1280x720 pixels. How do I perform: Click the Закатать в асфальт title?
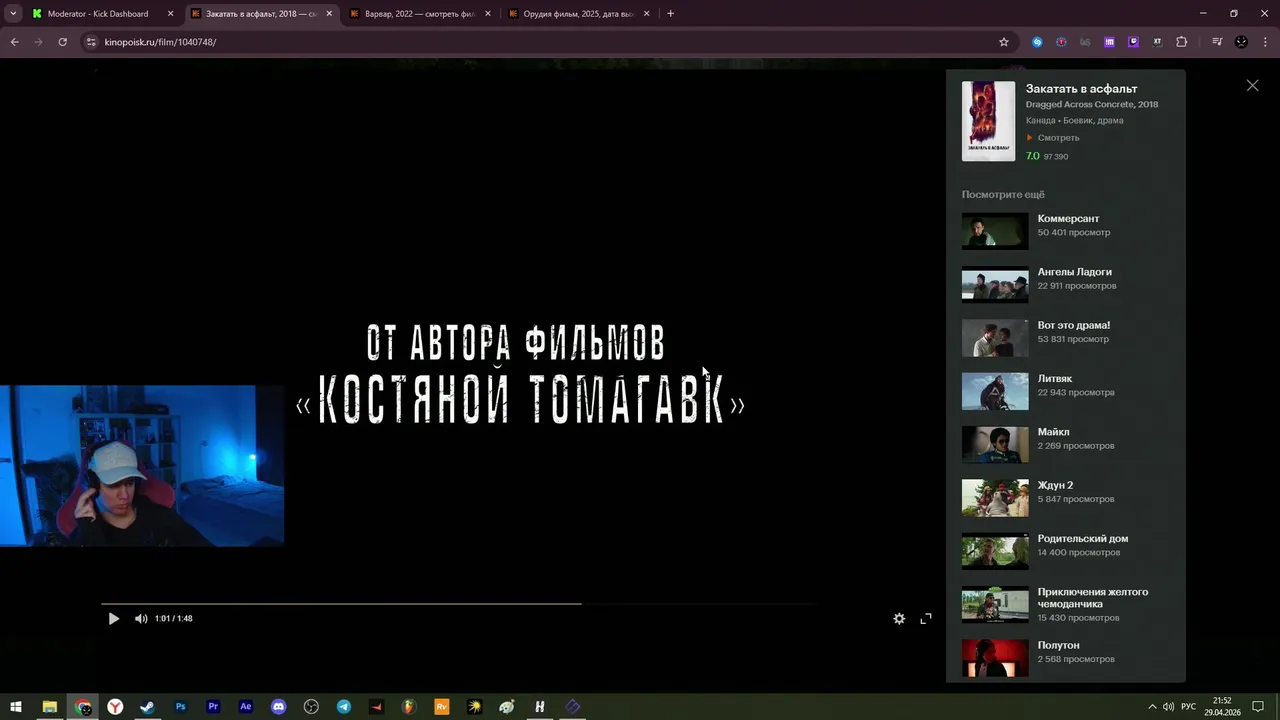[1081, 89]
